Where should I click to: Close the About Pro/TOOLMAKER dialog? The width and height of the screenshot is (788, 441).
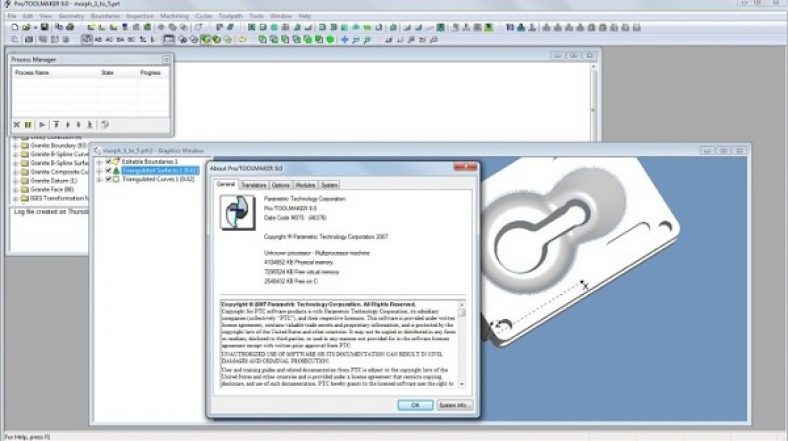tap(465, 166)
